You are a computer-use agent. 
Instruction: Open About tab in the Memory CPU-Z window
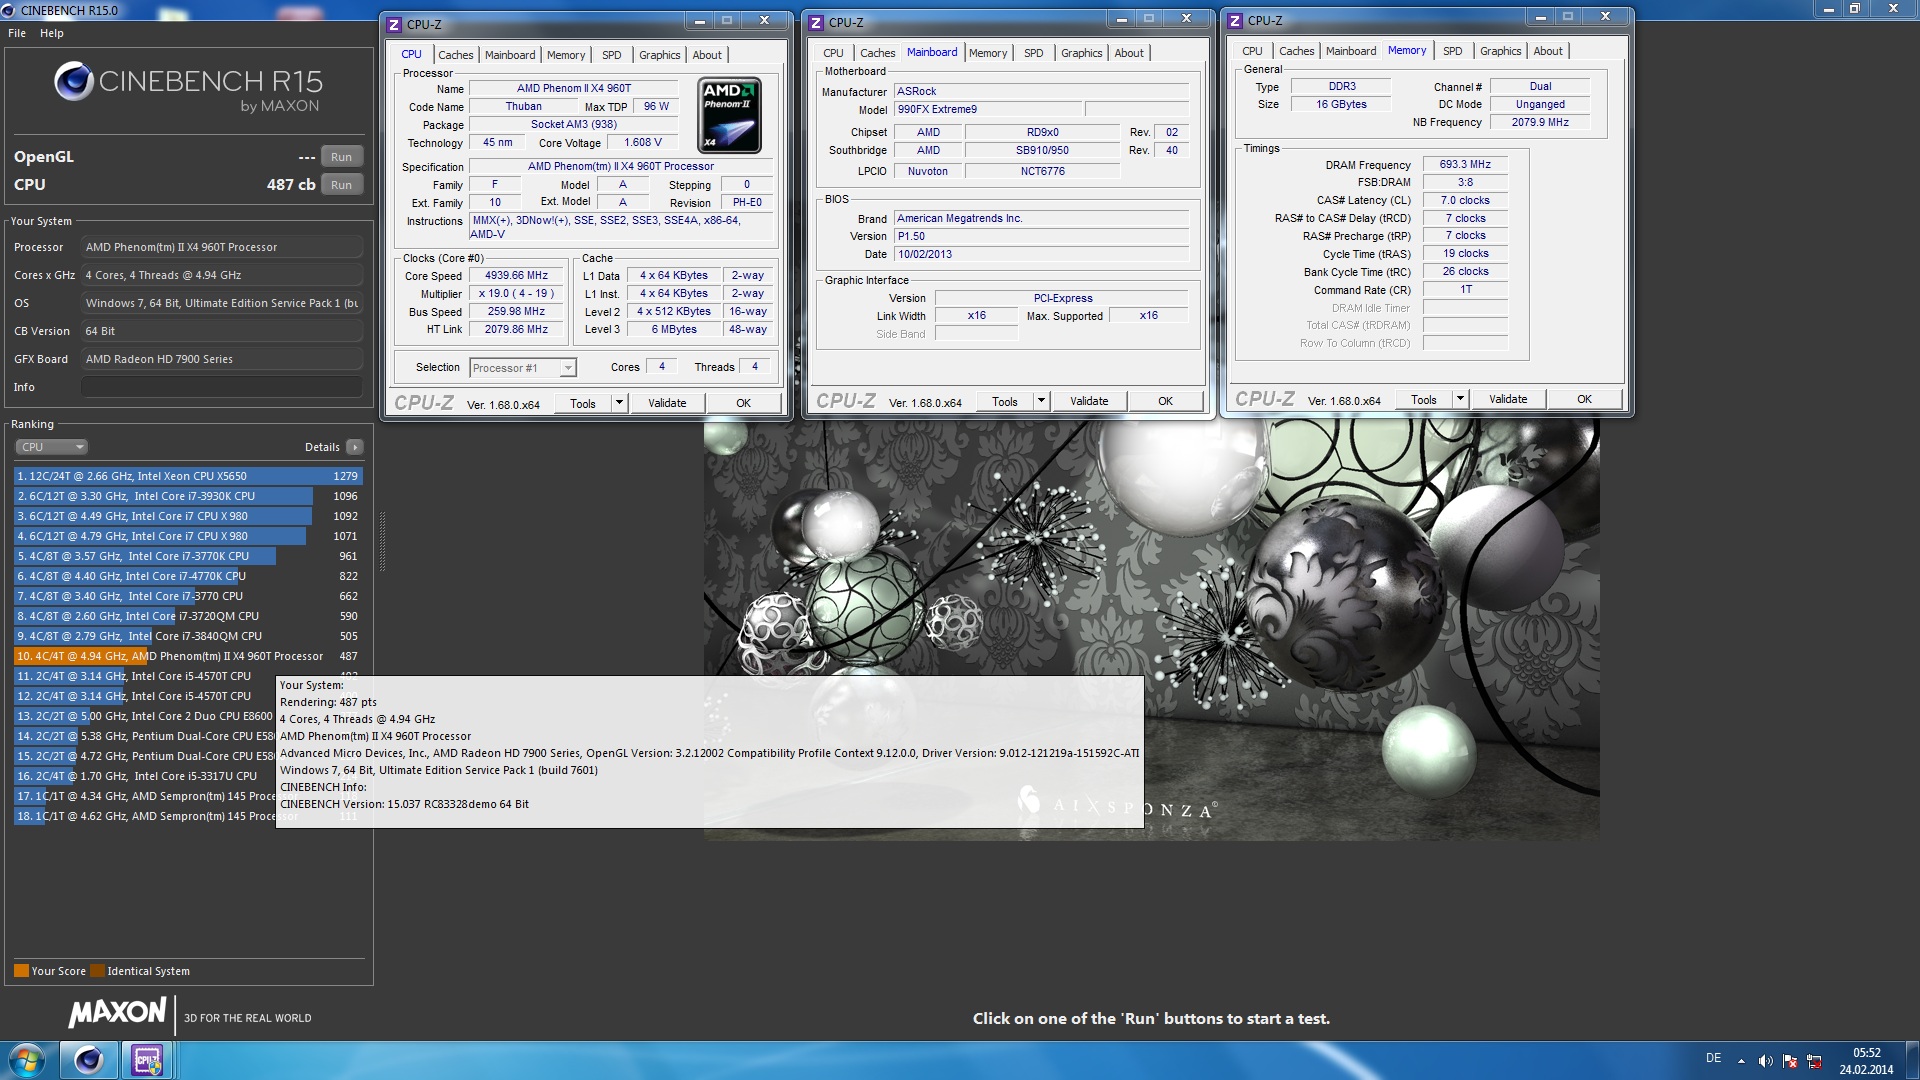tap(1548, 51)
